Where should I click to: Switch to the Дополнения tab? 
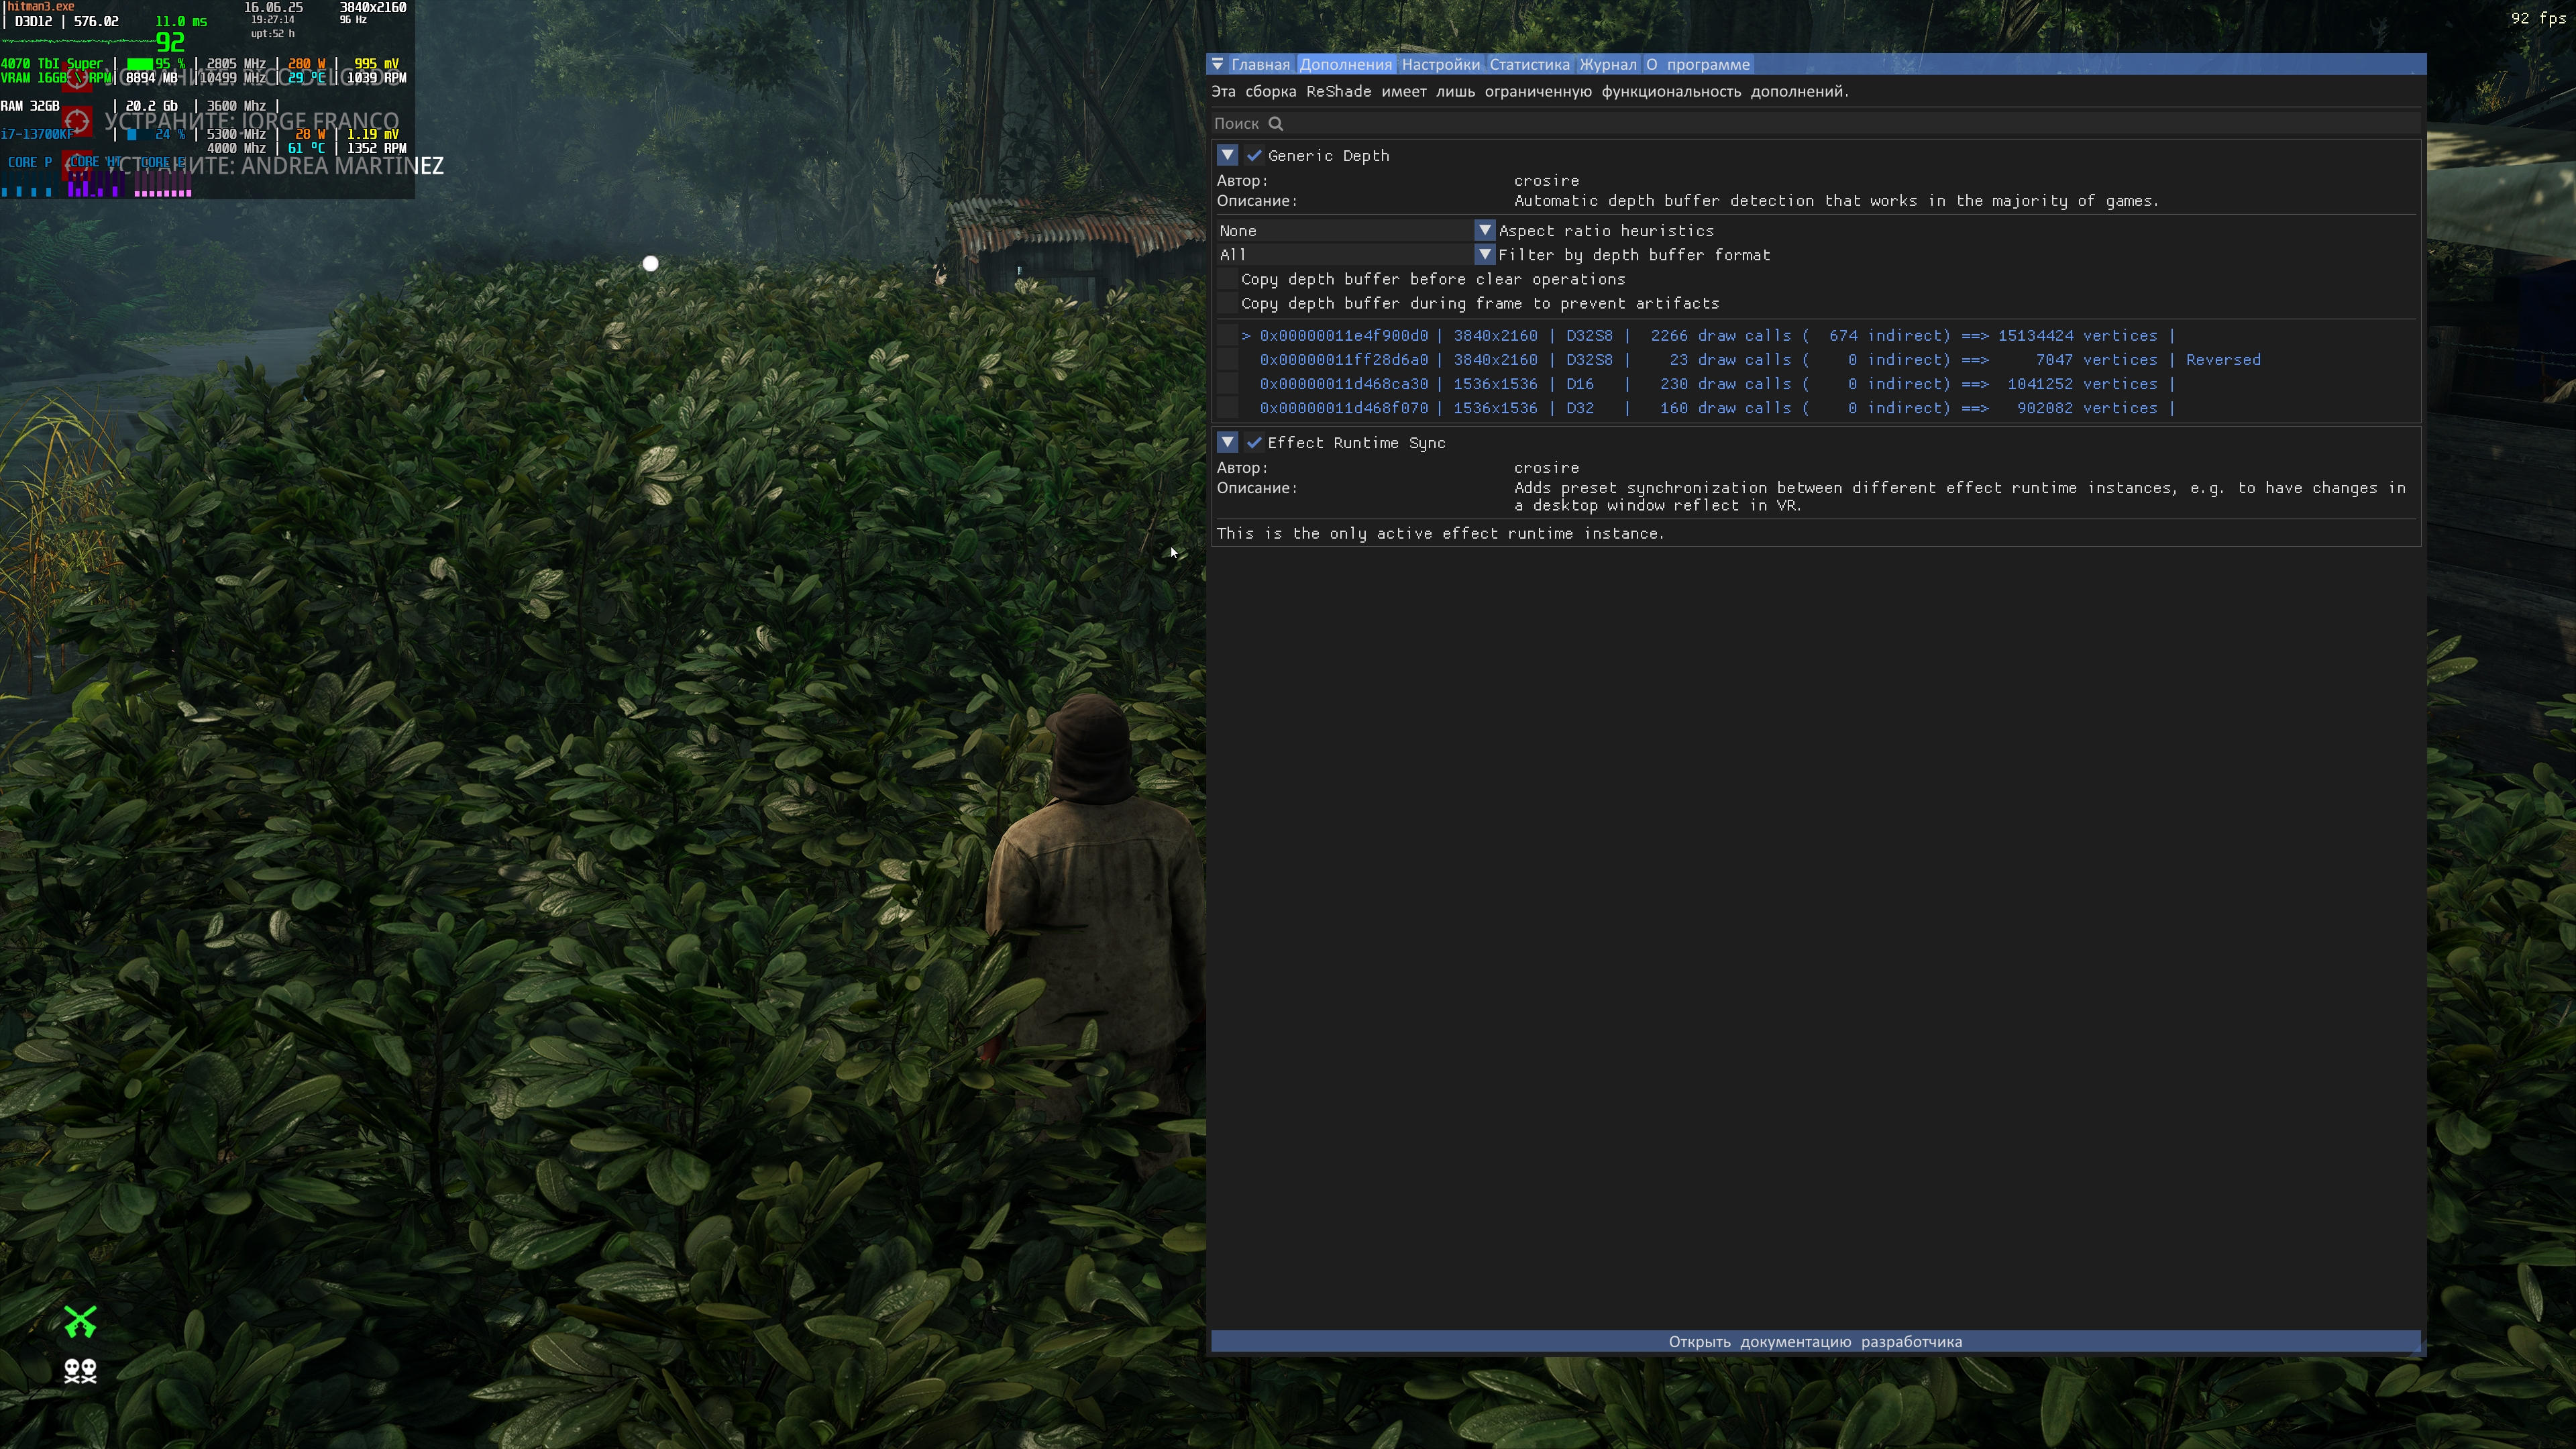1345,64
